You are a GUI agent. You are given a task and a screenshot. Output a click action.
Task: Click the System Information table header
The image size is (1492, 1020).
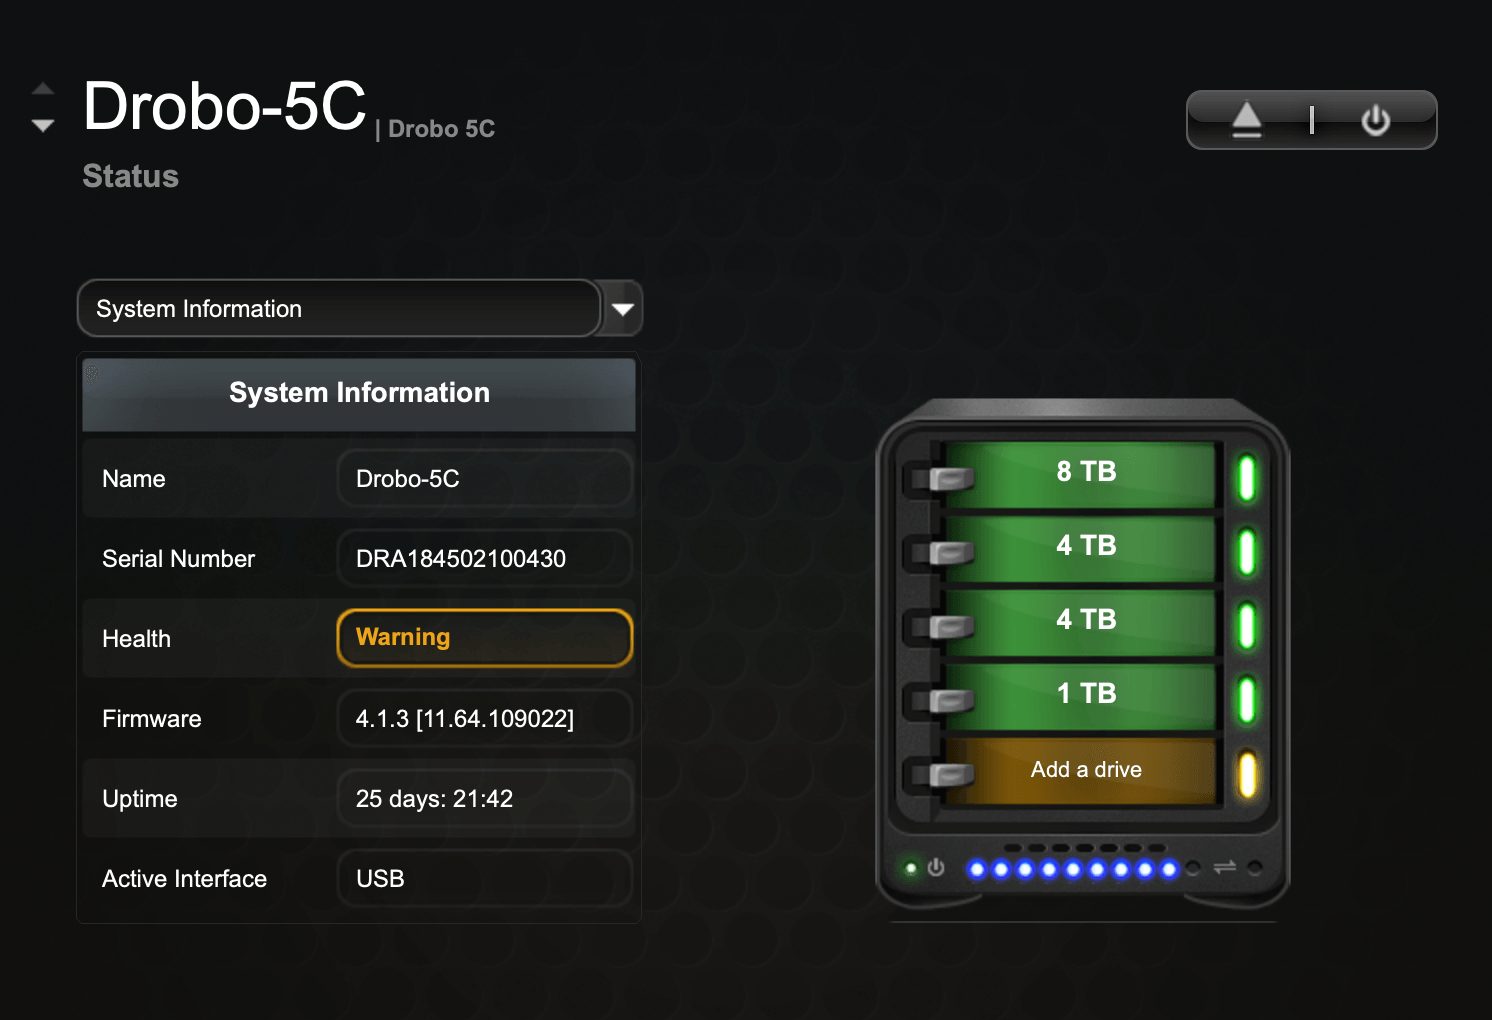pyautogui.click(x=359, y=393)
